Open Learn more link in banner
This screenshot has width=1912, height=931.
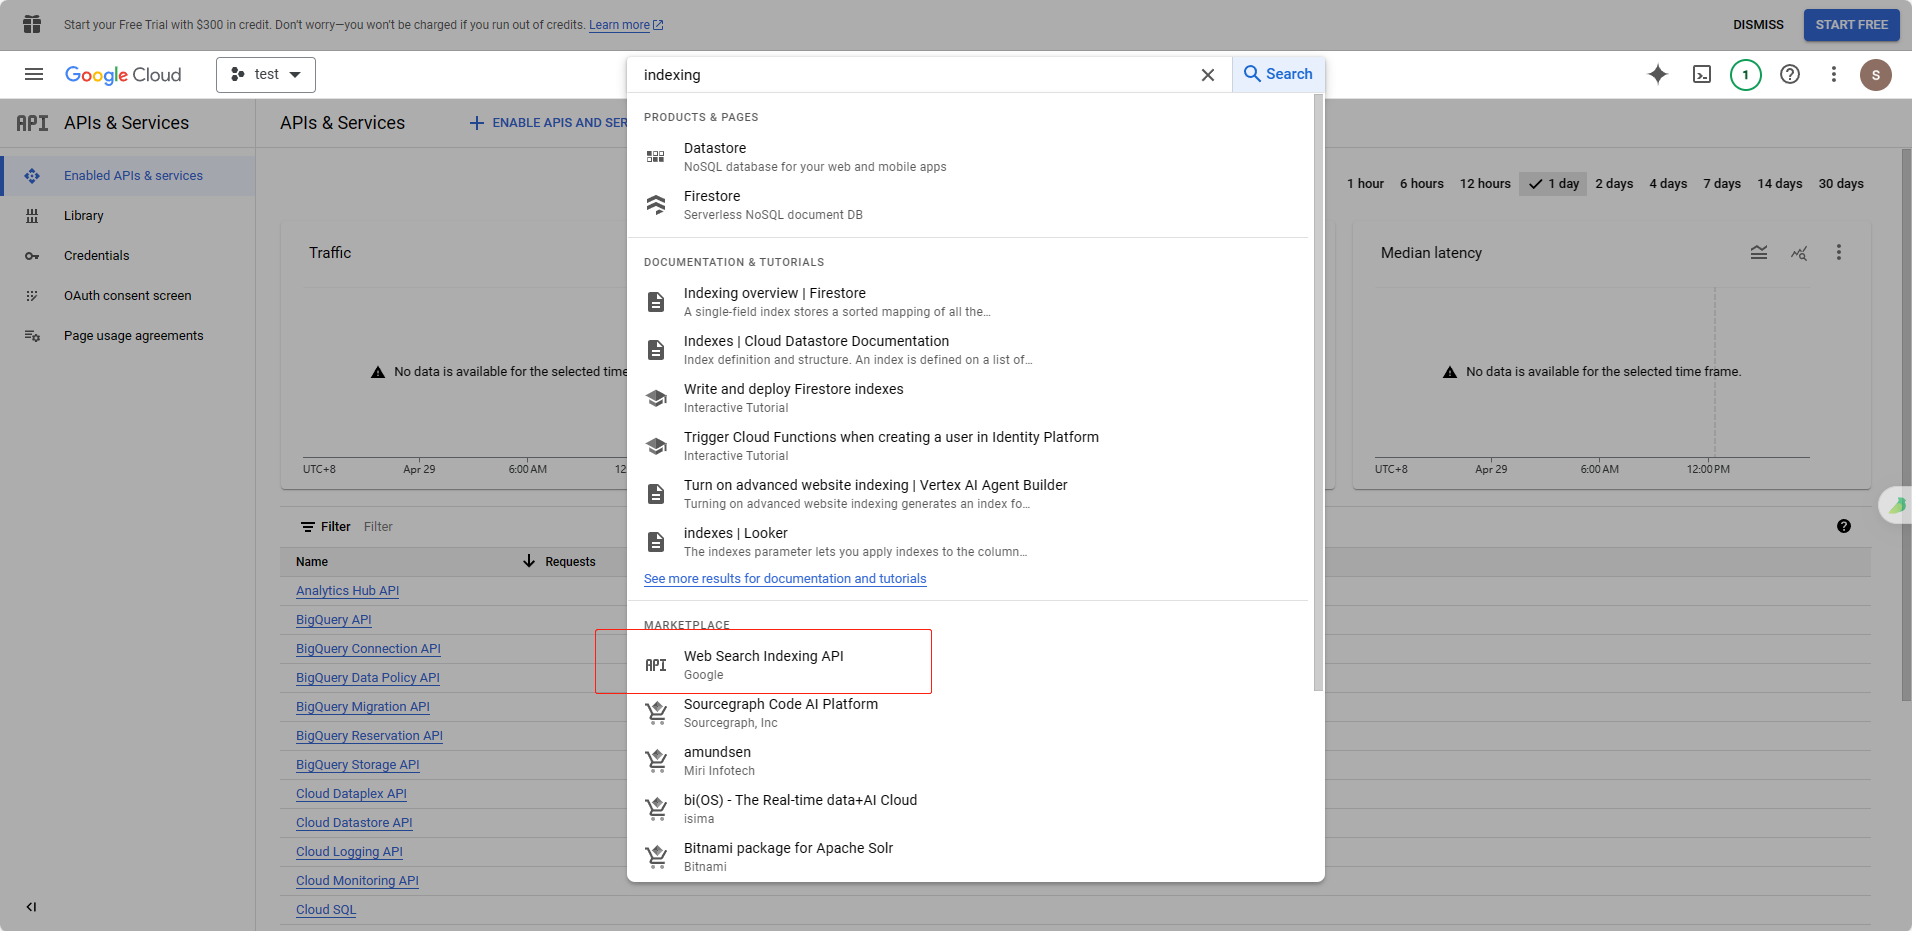click(x=626, y=25)
